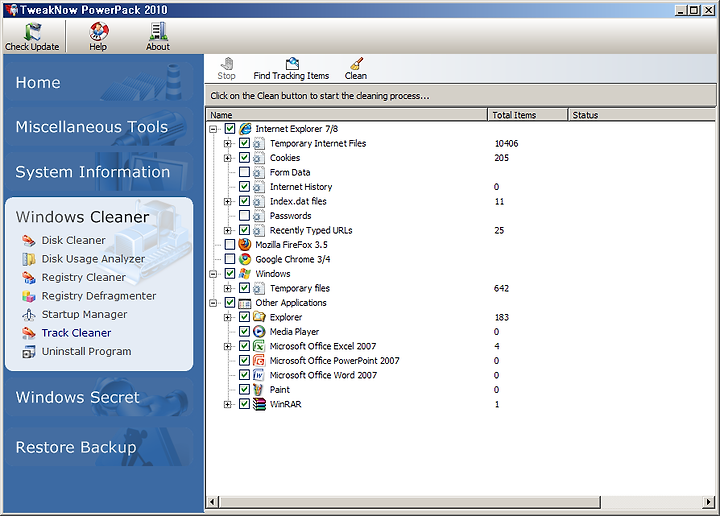
Task: Click the Google Chrome 3/4 icon
Action: click(245, 259)
